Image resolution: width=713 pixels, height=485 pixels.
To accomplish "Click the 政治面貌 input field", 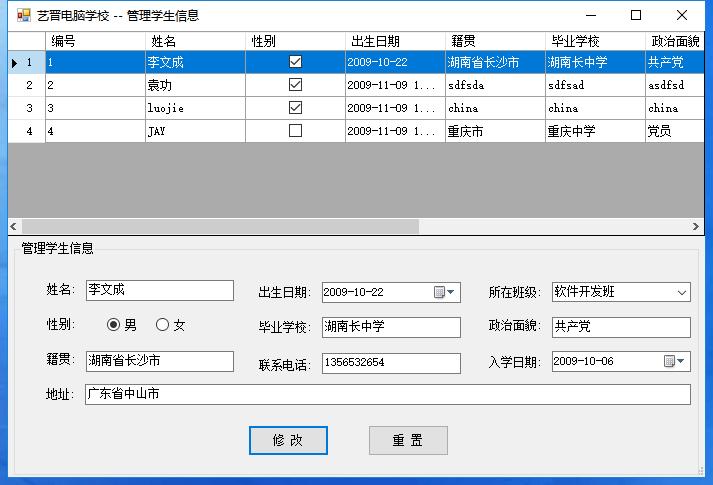I will tap(621, 327).
